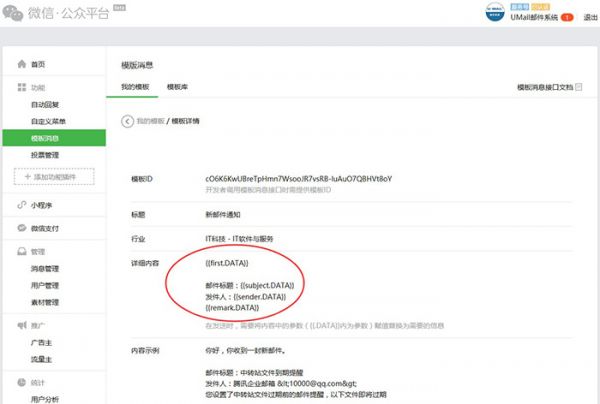Open the red notification badge
Screen dimensions: 600x404
tap(567, 17)
